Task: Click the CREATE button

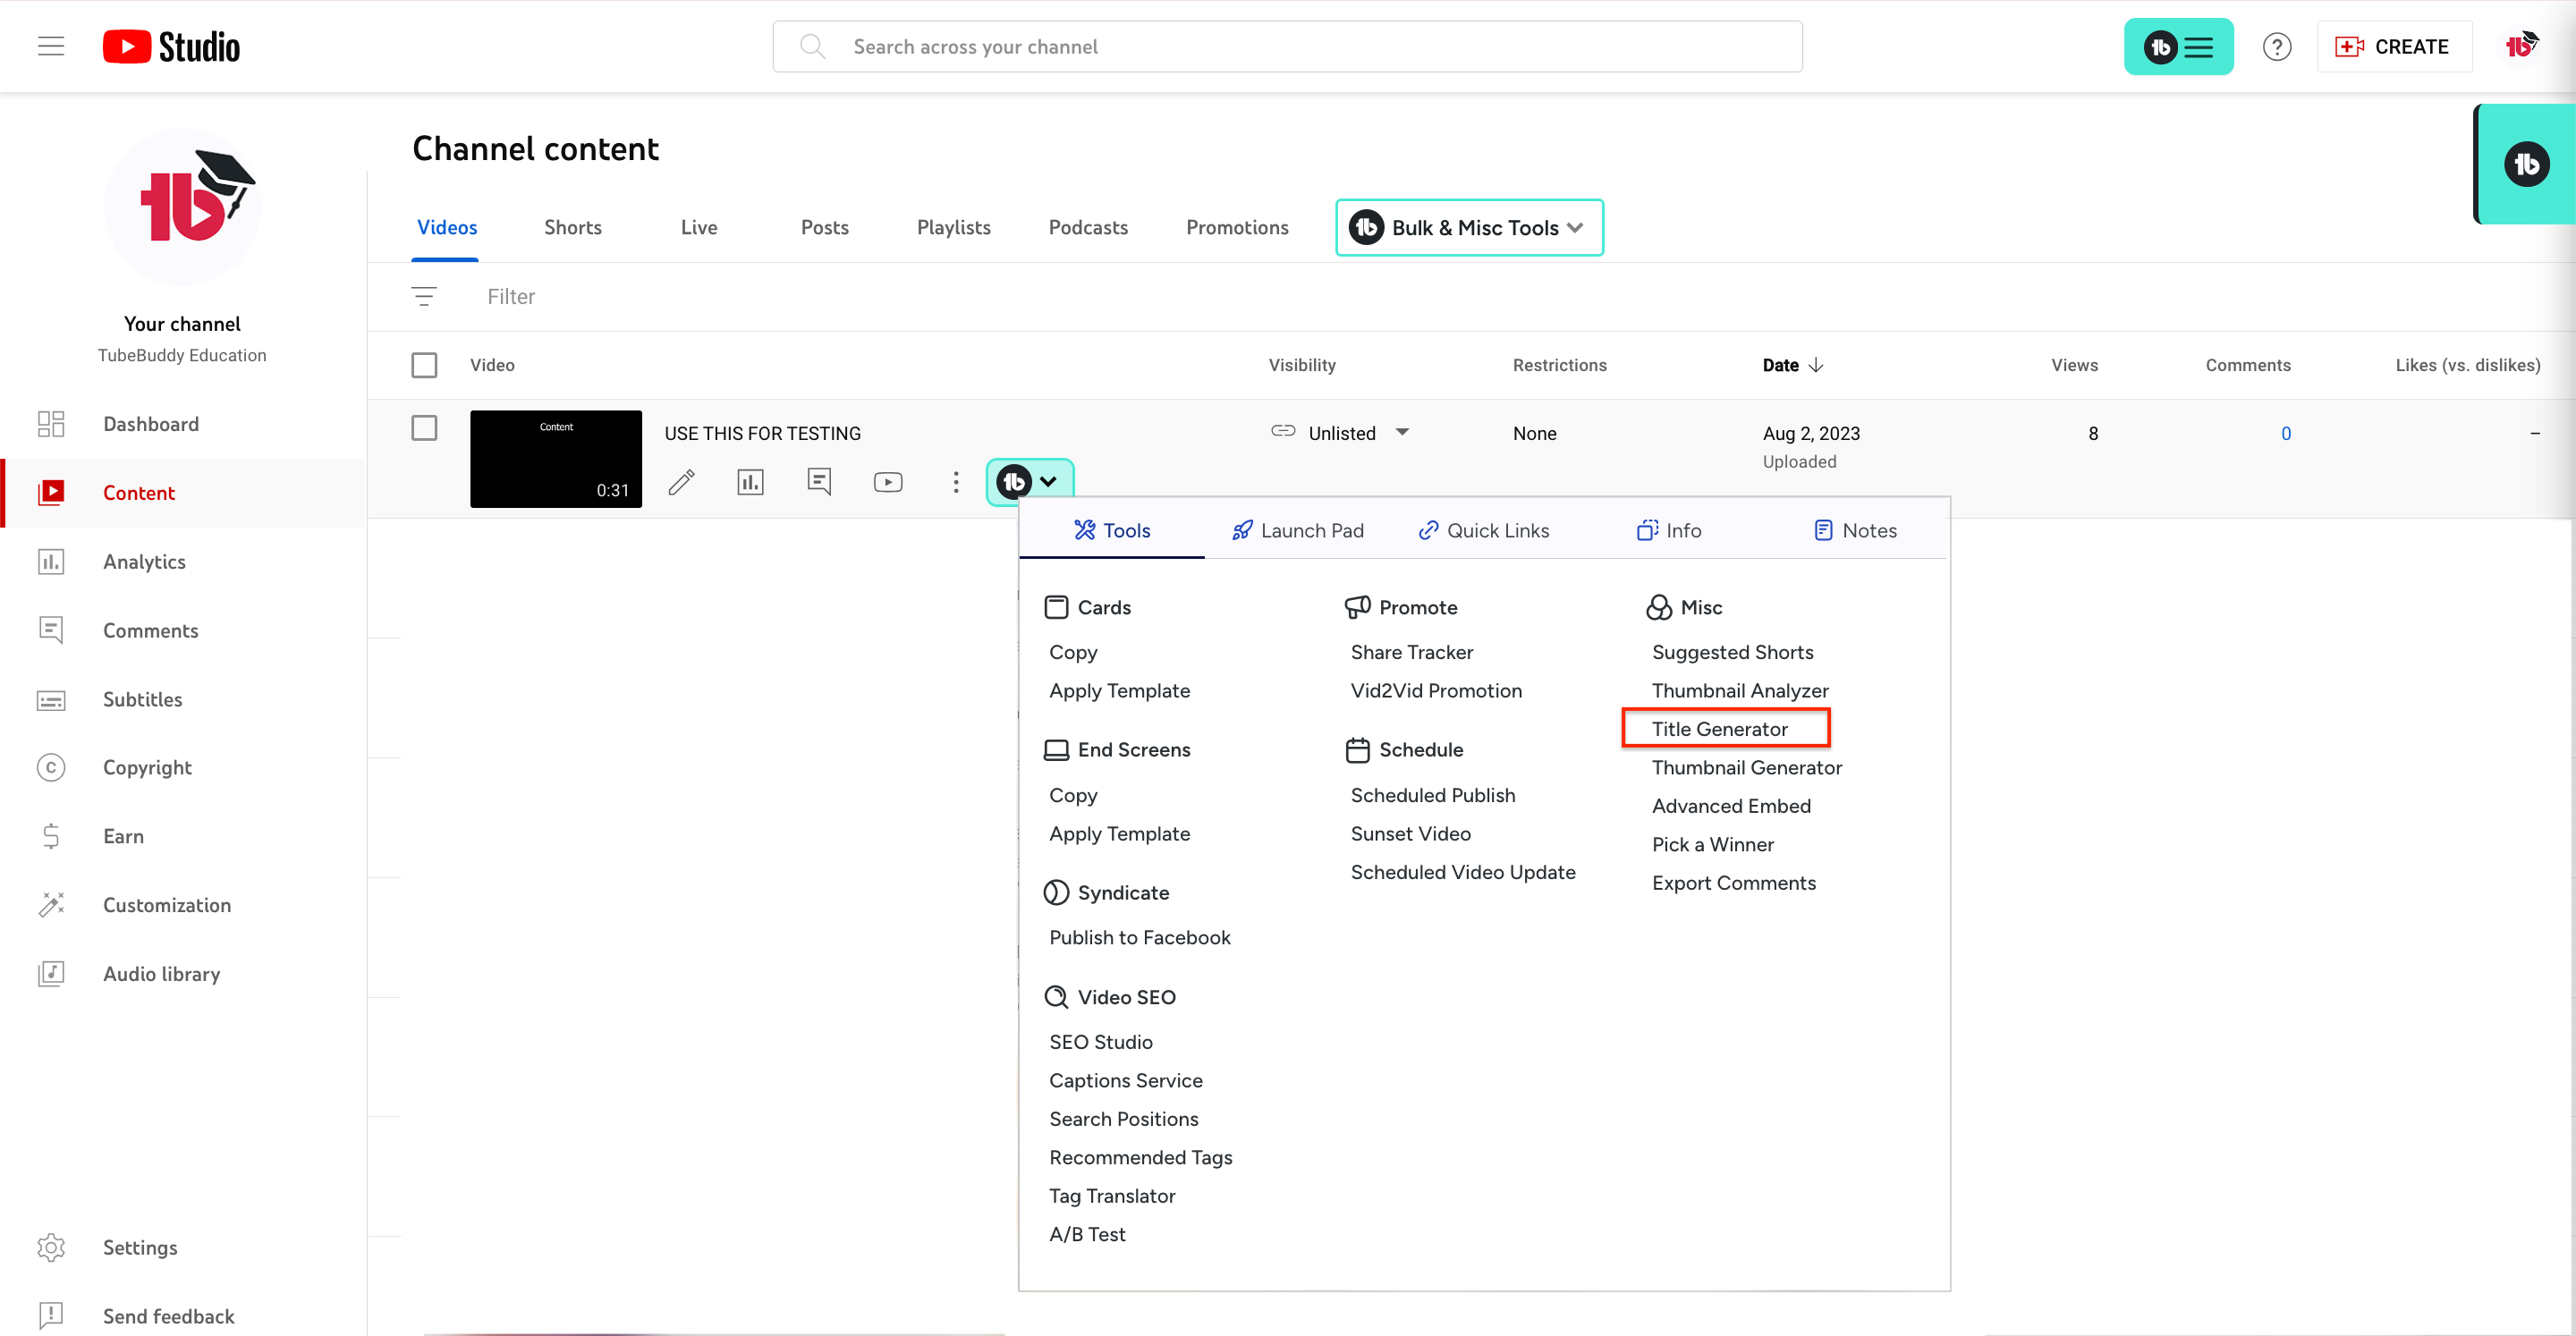Action: (2394, 47)
